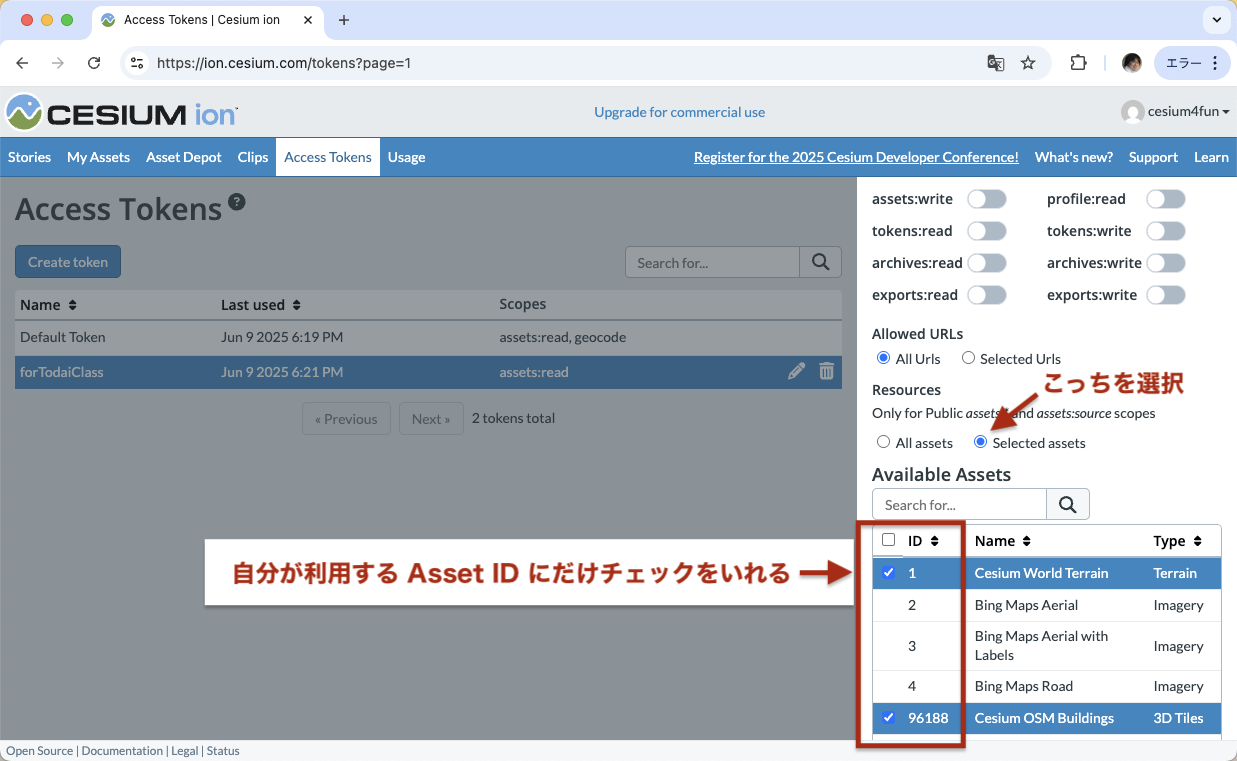Open browser extensions puzzle icon
Image resolution: width=1237 pixels, height=761 pixels.
1078,62
